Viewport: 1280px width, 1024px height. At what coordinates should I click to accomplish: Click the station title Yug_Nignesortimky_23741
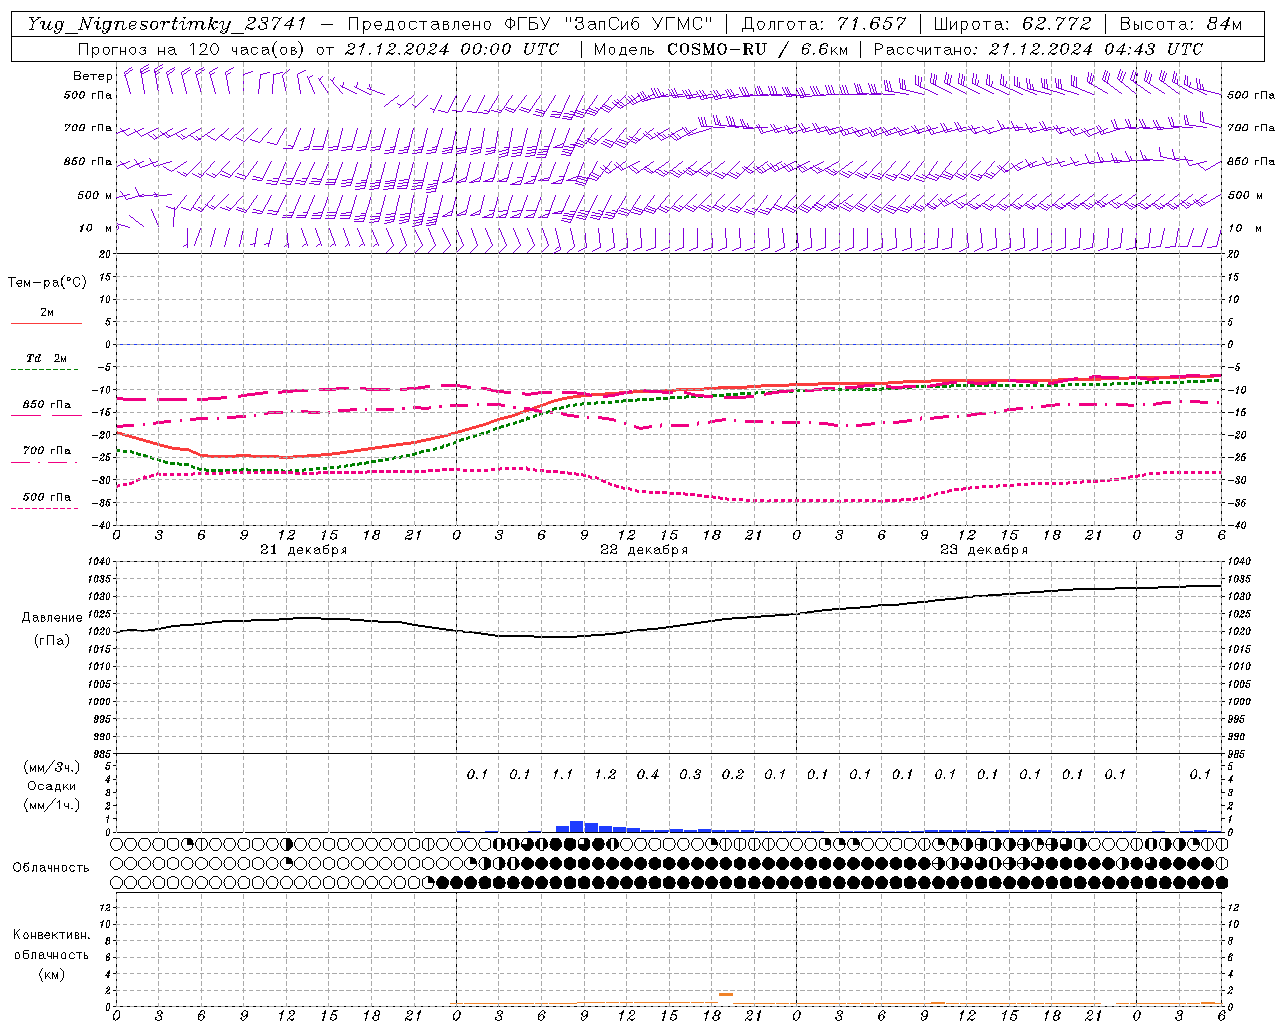[x=167, y=24]
